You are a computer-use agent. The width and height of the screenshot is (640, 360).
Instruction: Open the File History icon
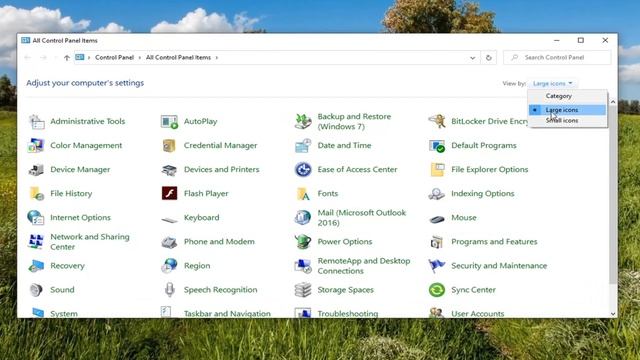click(x=36, y=194)
